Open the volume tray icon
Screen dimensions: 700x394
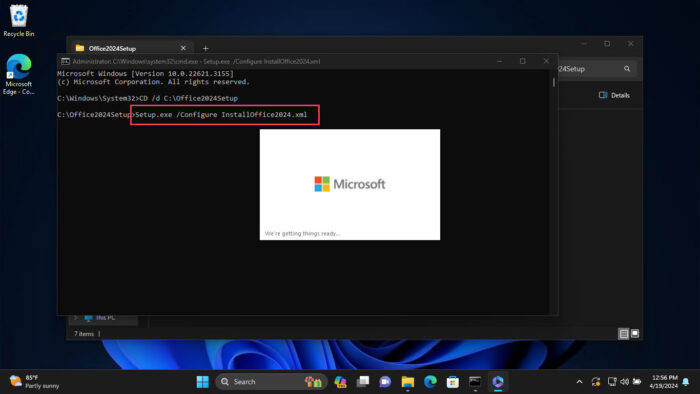pos(625,382)
